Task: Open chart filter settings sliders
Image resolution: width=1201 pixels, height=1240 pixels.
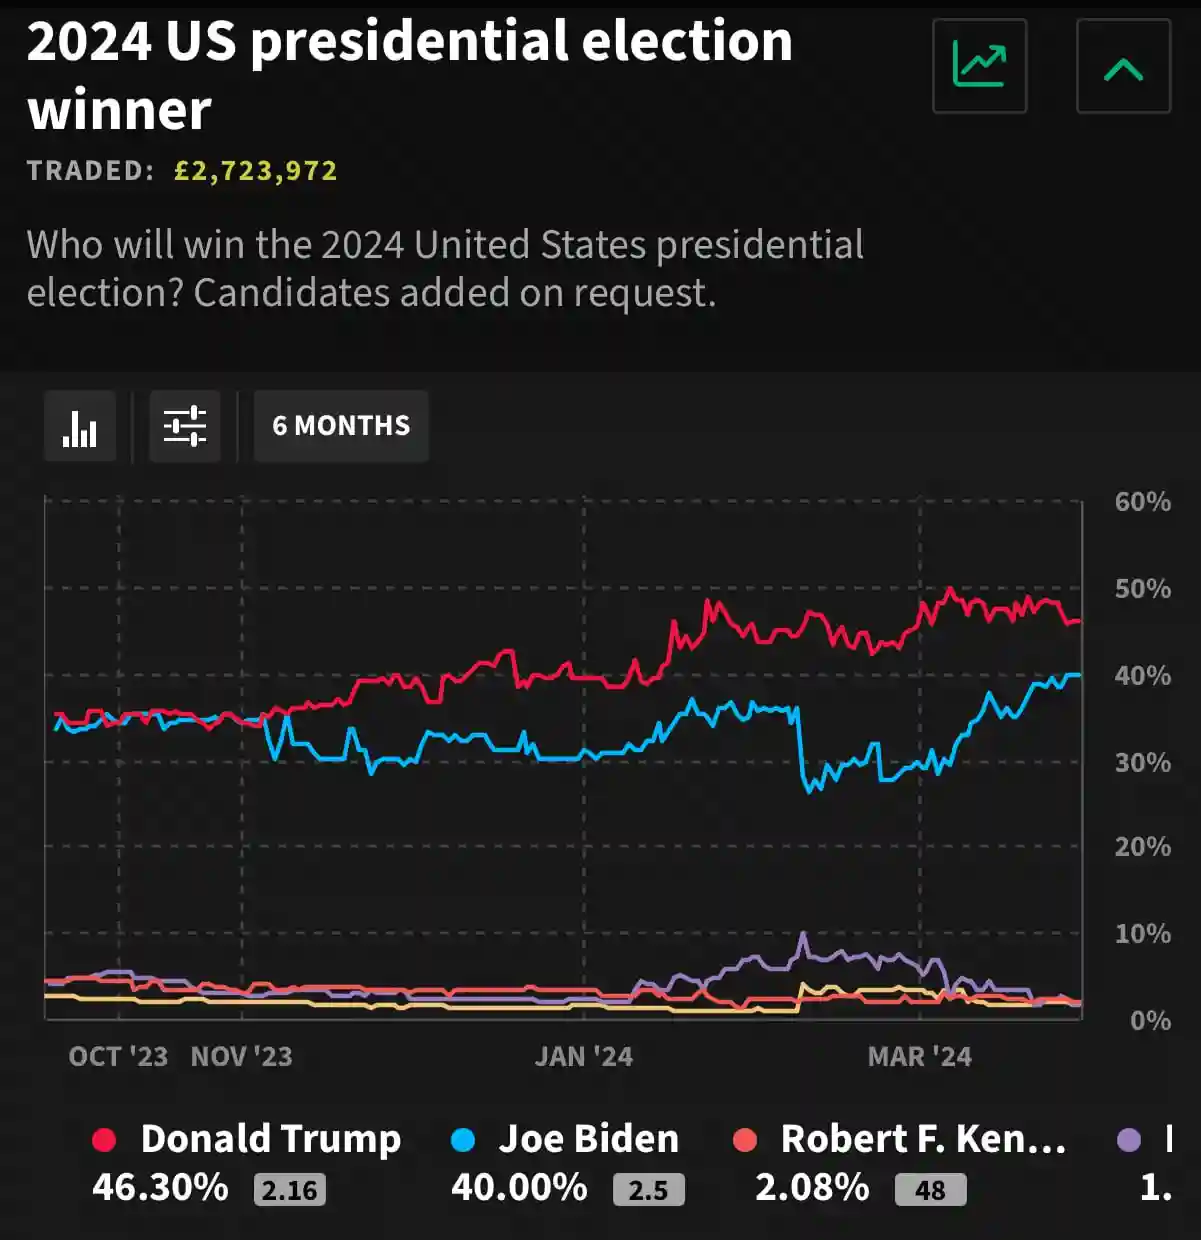Action: 185,426
